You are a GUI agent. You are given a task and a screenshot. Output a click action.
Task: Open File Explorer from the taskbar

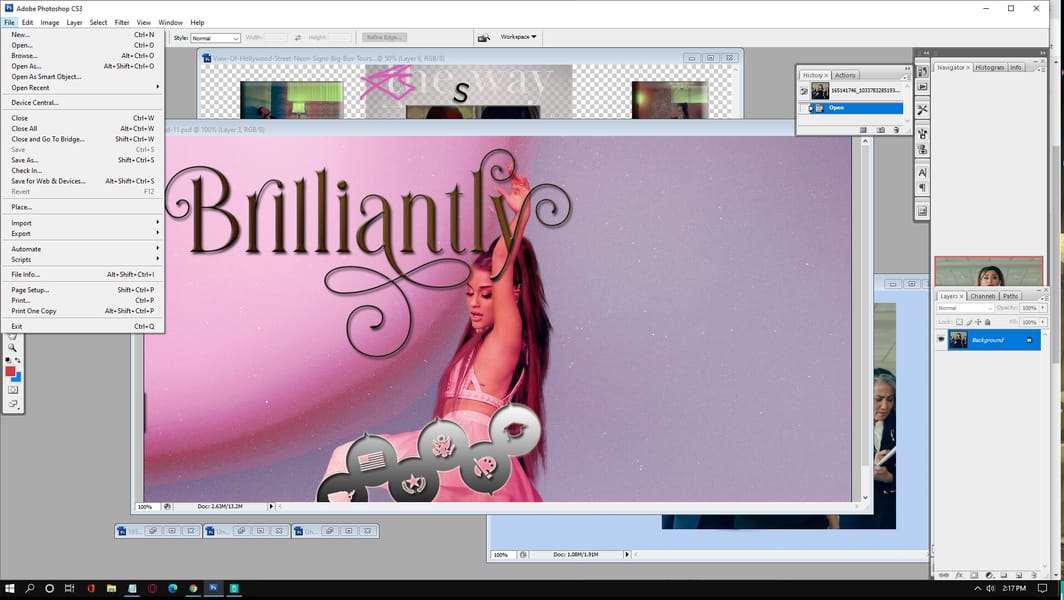pyautogui.click(x=111, y=588)
